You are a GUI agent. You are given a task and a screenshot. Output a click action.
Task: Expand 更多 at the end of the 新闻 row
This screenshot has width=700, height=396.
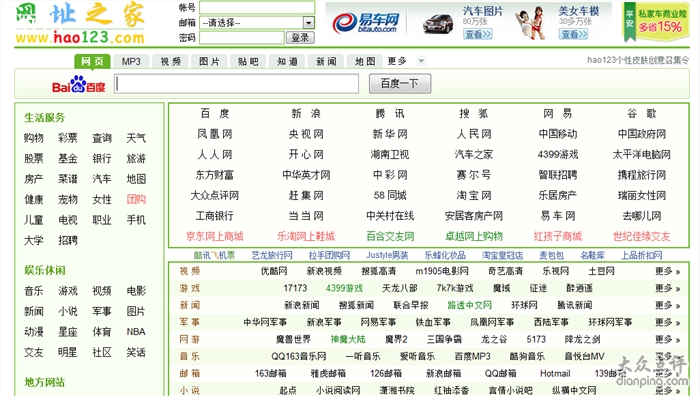pyautogui.click(x=667, y=305)
